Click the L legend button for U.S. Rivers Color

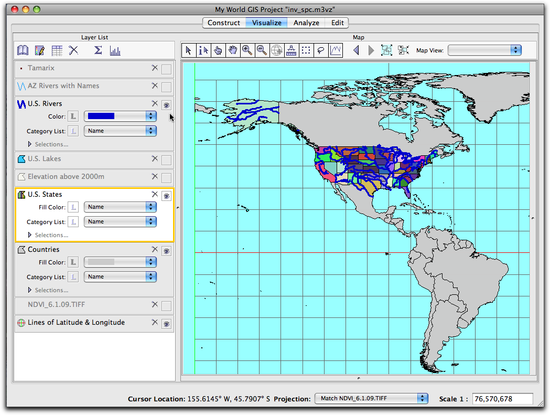[73, 116]
